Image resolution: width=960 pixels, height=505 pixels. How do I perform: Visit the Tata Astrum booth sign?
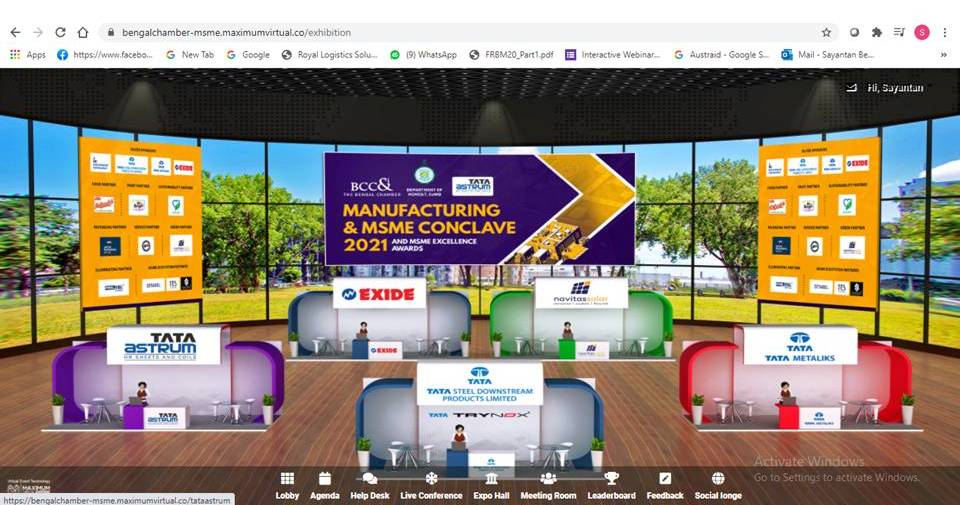tap(163, 346)
